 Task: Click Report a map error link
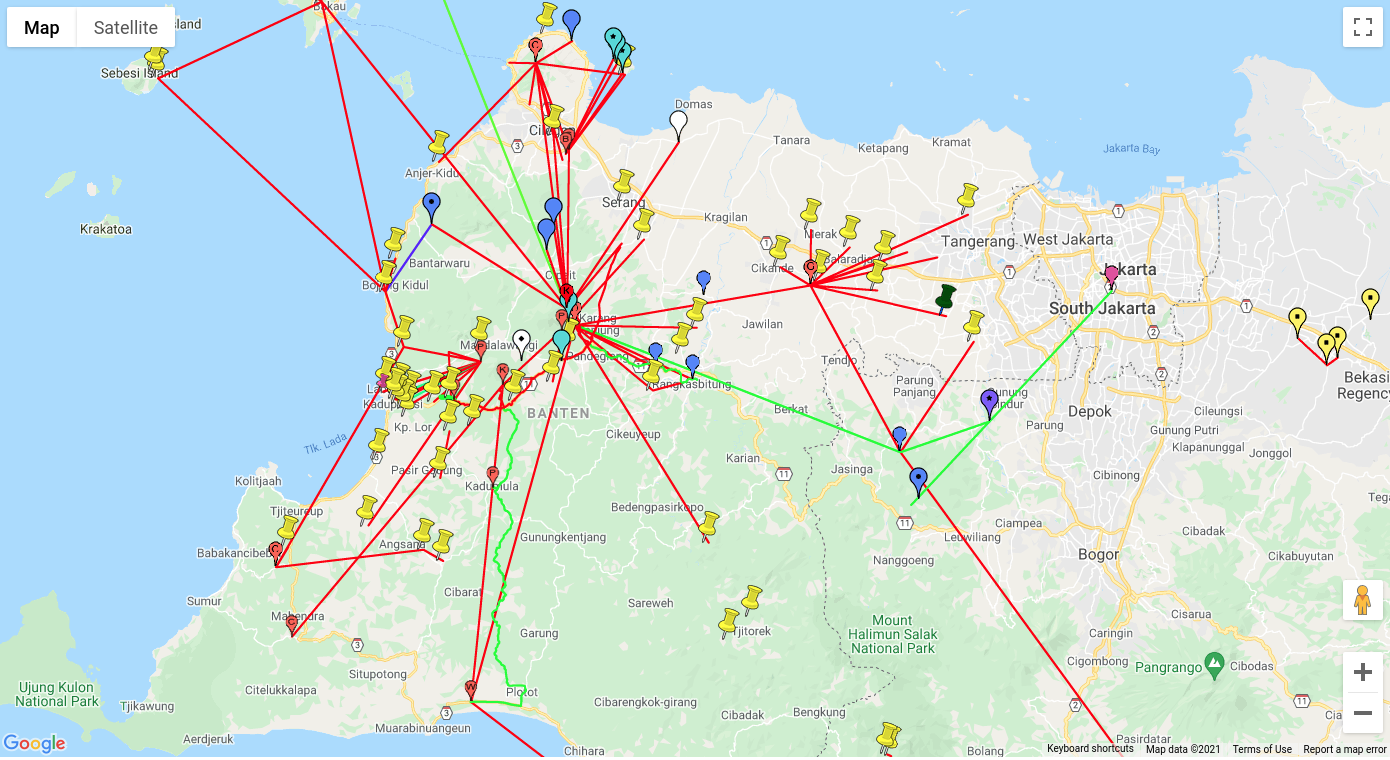click(x=1345, y=749)
